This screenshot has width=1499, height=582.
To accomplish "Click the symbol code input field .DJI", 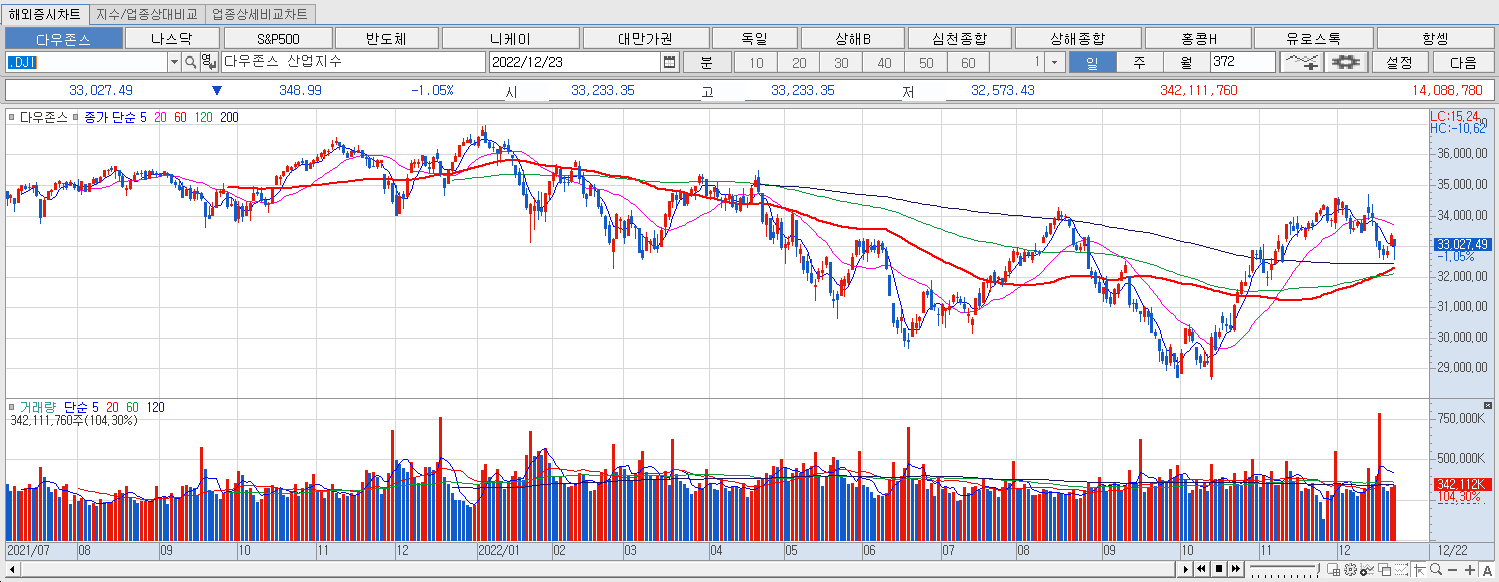I will (86, 62).
